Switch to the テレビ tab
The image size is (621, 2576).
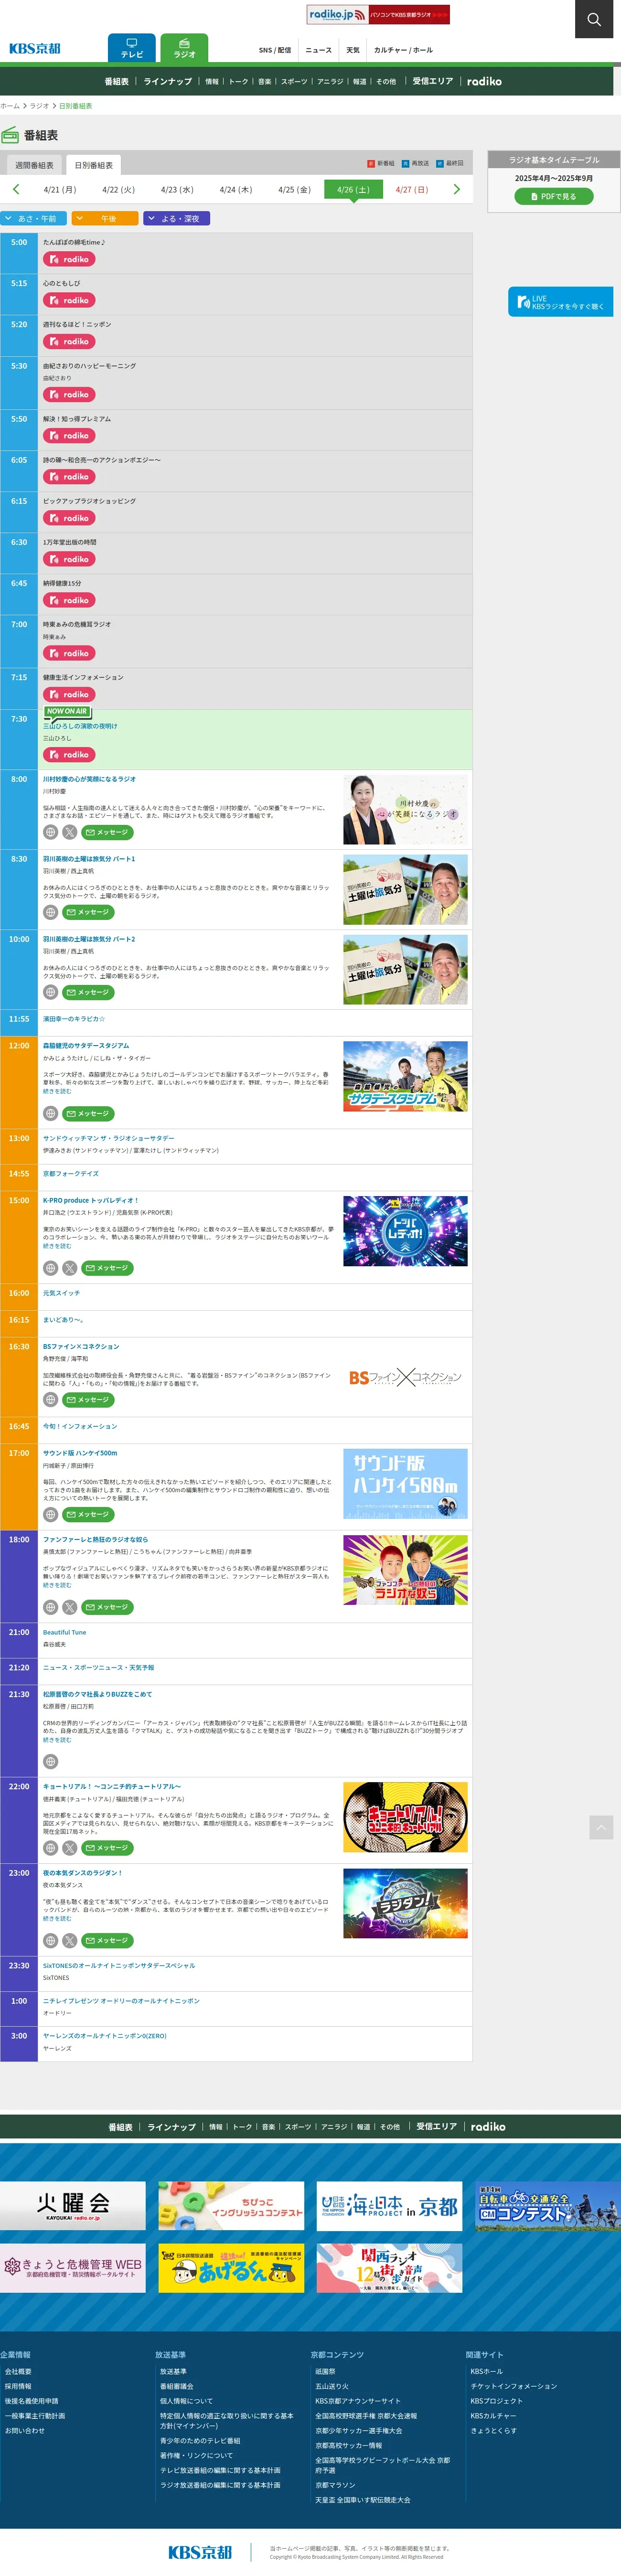[132, 48]
